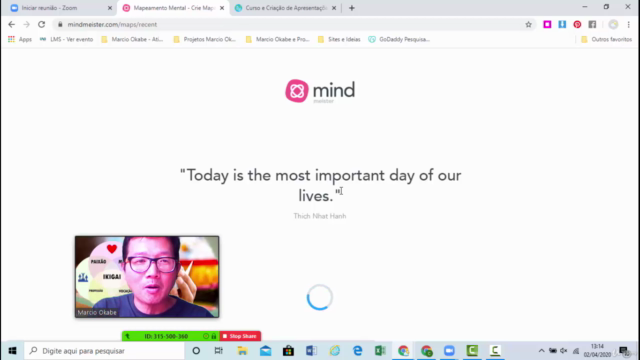640x360 pixels.
Task: Open GoDaddy Pesquisa bookmark
Action: pyautogui.click(x=399, y=39)
